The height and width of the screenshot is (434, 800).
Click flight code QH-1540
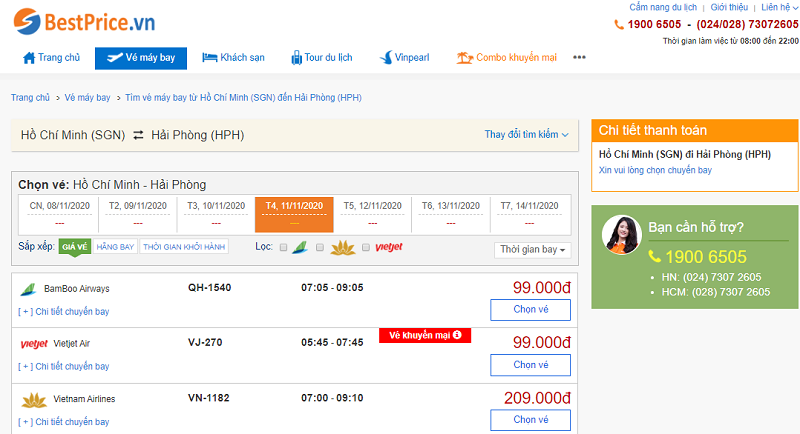[x=209, y=288]
